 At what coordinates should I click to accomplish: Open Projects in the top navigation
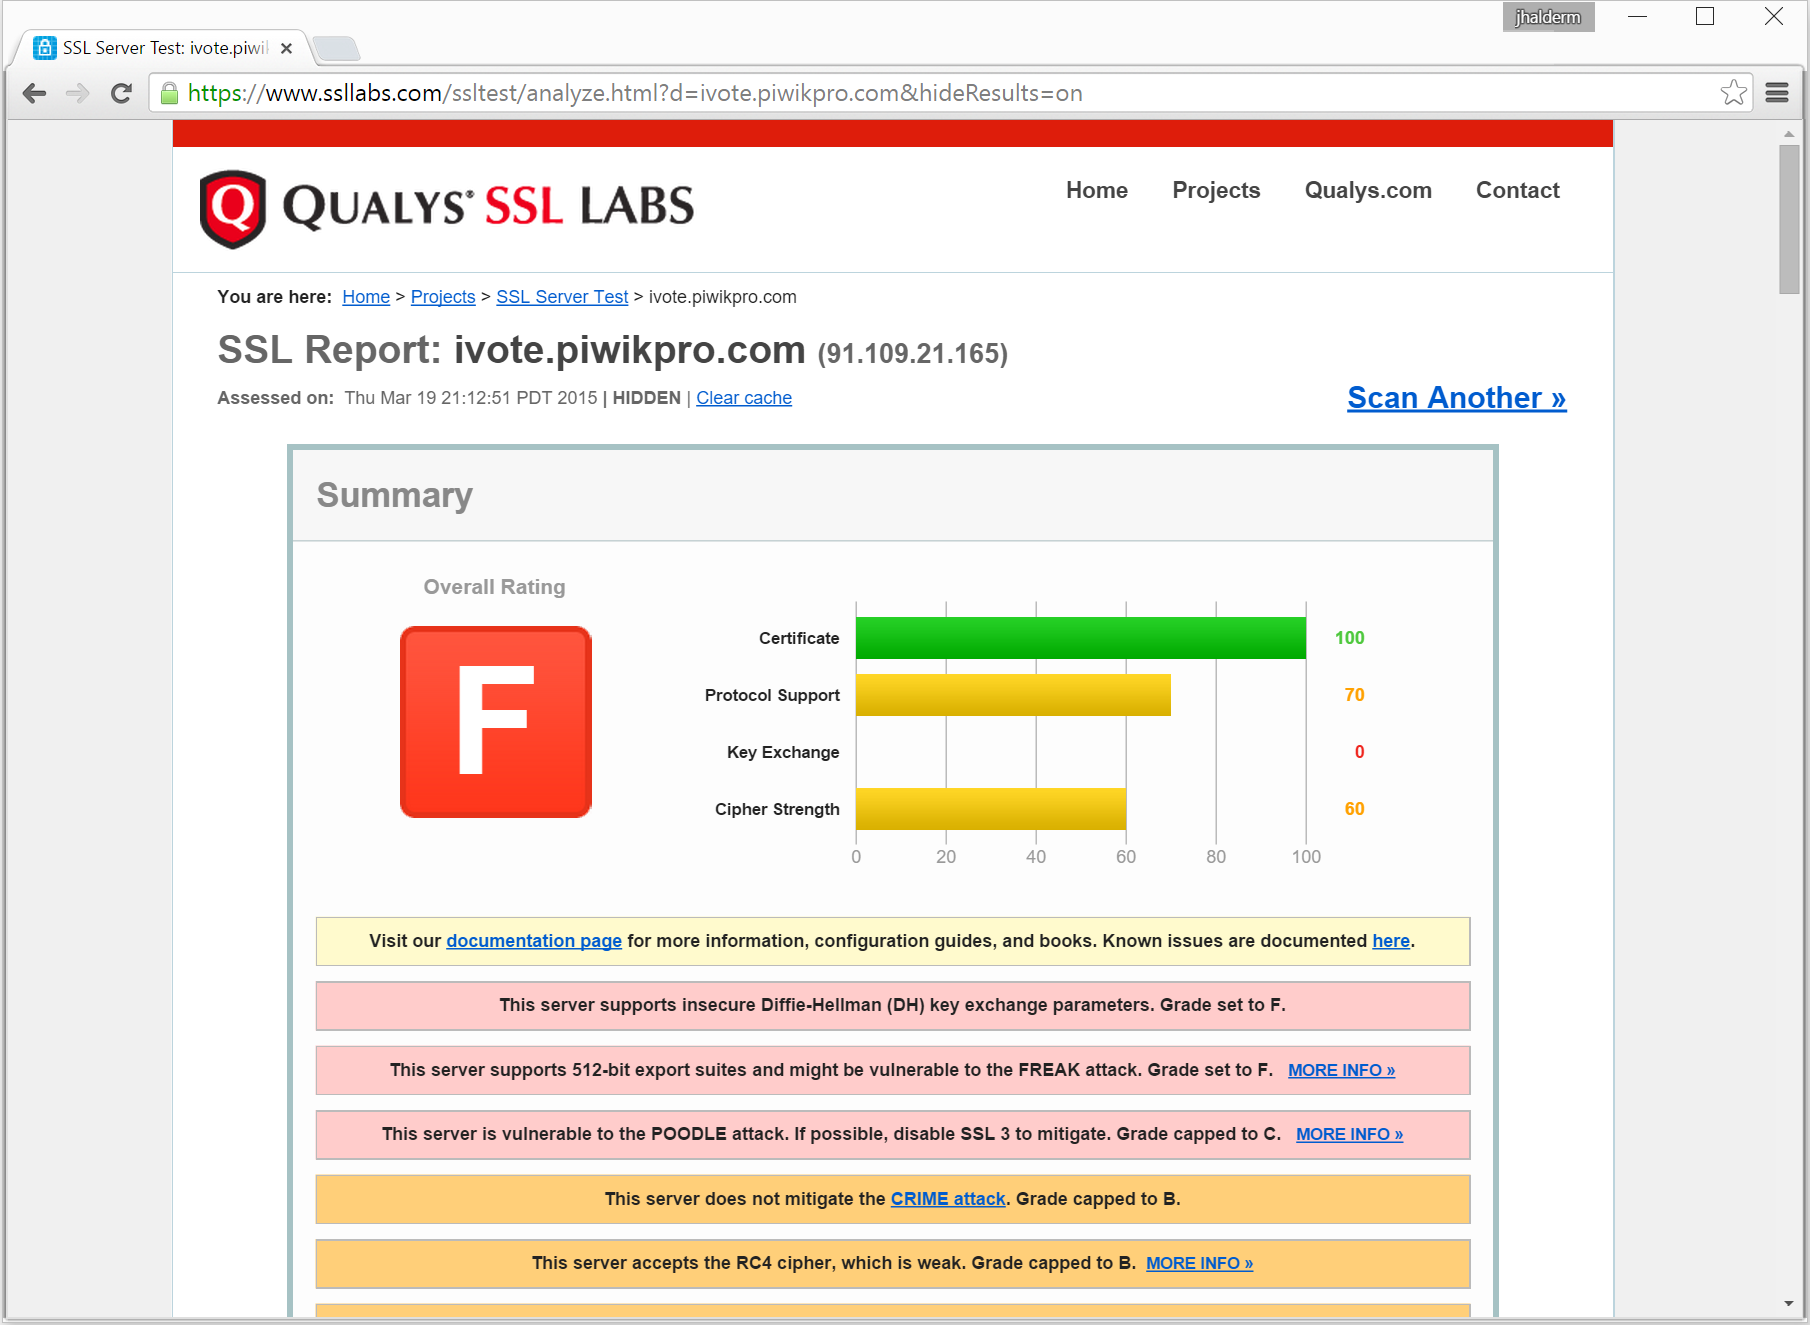(x=1216, y=190)
